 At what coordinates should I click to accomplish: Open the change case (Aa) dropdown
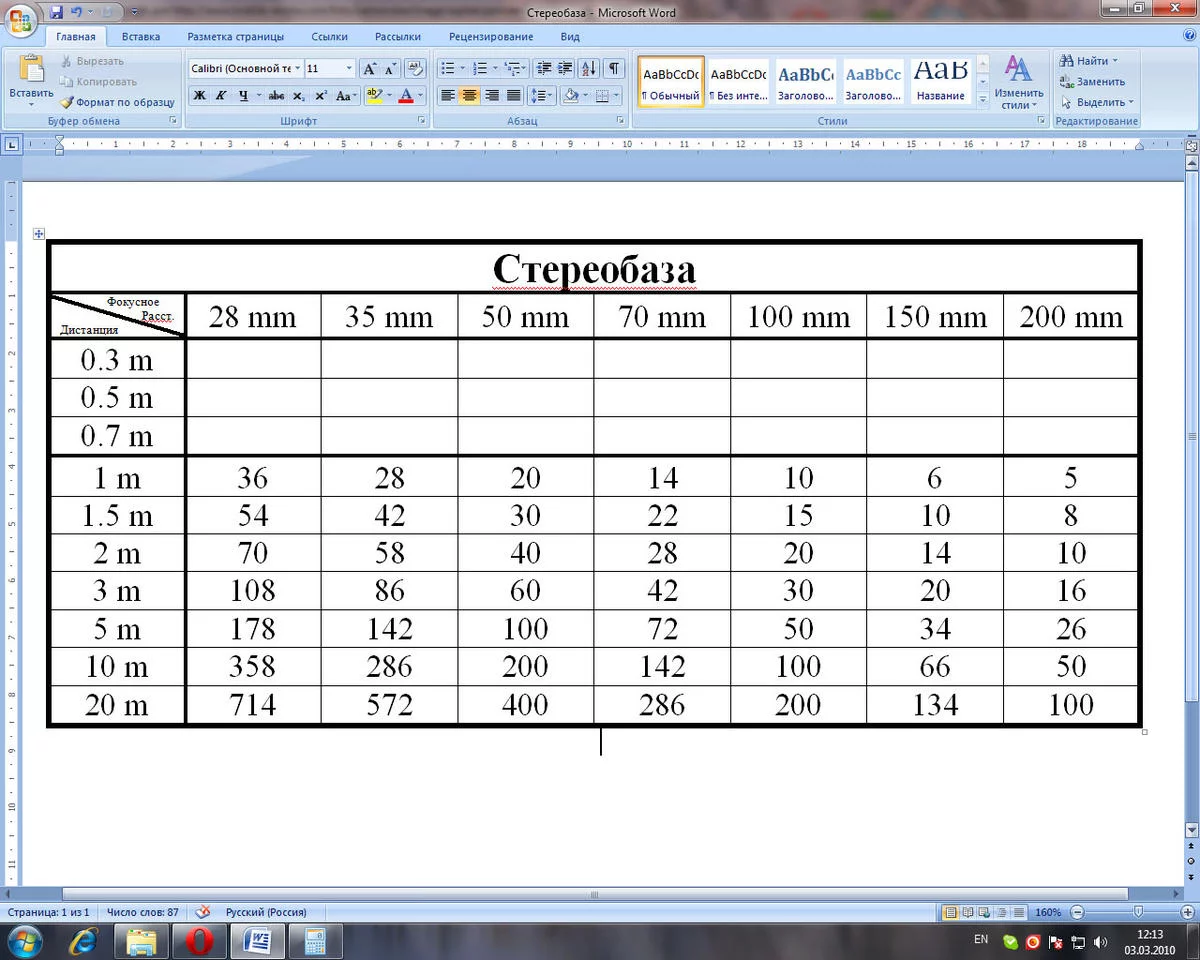tap(346, 96)
